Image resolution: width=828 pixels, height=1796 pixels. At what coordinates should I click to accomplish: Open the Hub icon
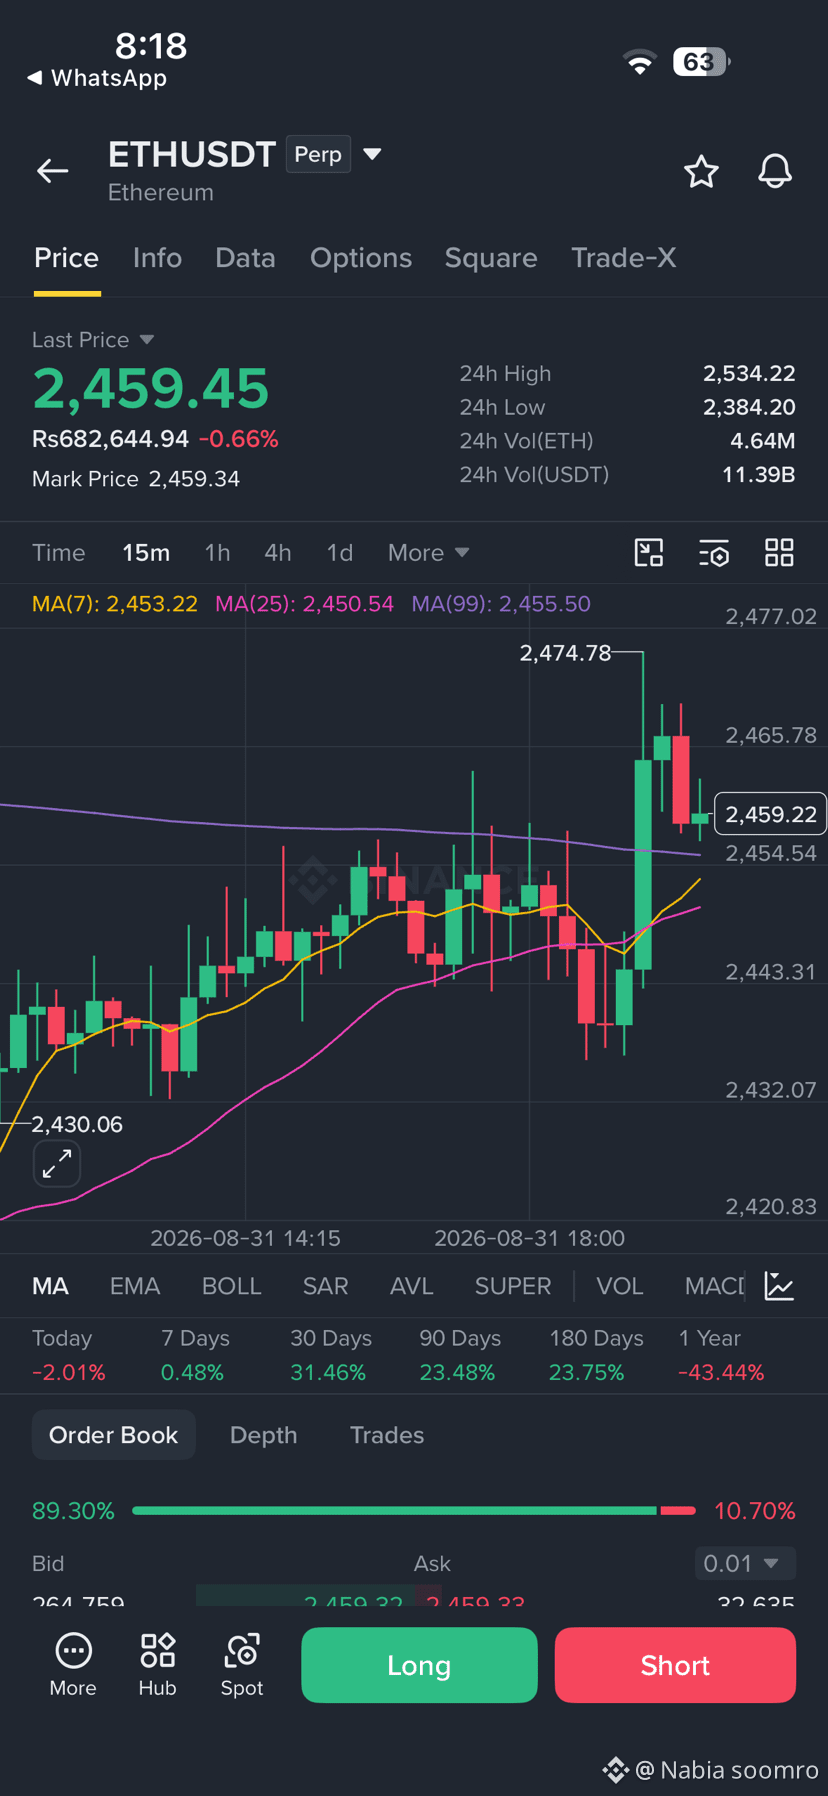pyautogui.click(x=158, y=1665)
